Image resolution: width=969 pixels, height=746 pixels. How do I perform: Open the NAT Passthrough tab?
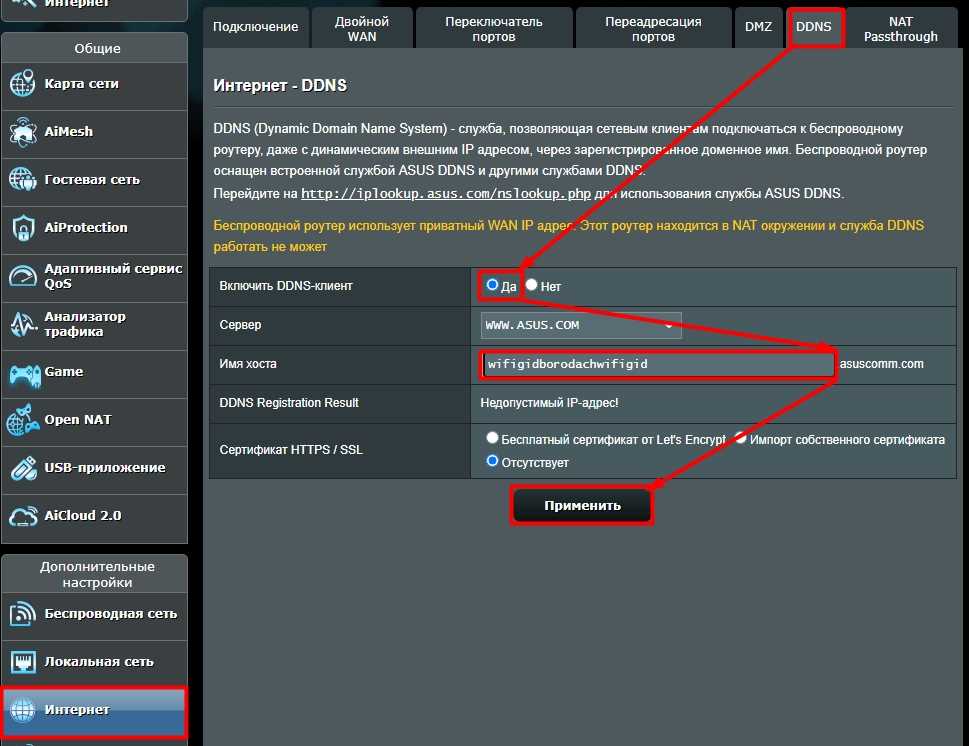tap(900, 28)
